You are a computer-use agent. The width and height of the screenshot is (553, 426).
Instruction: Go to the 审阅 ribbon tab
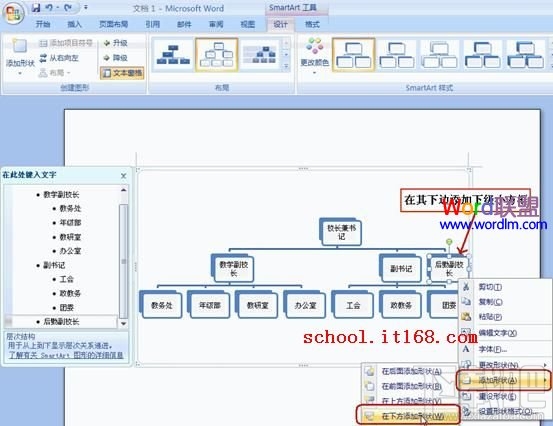pos(216,24)
